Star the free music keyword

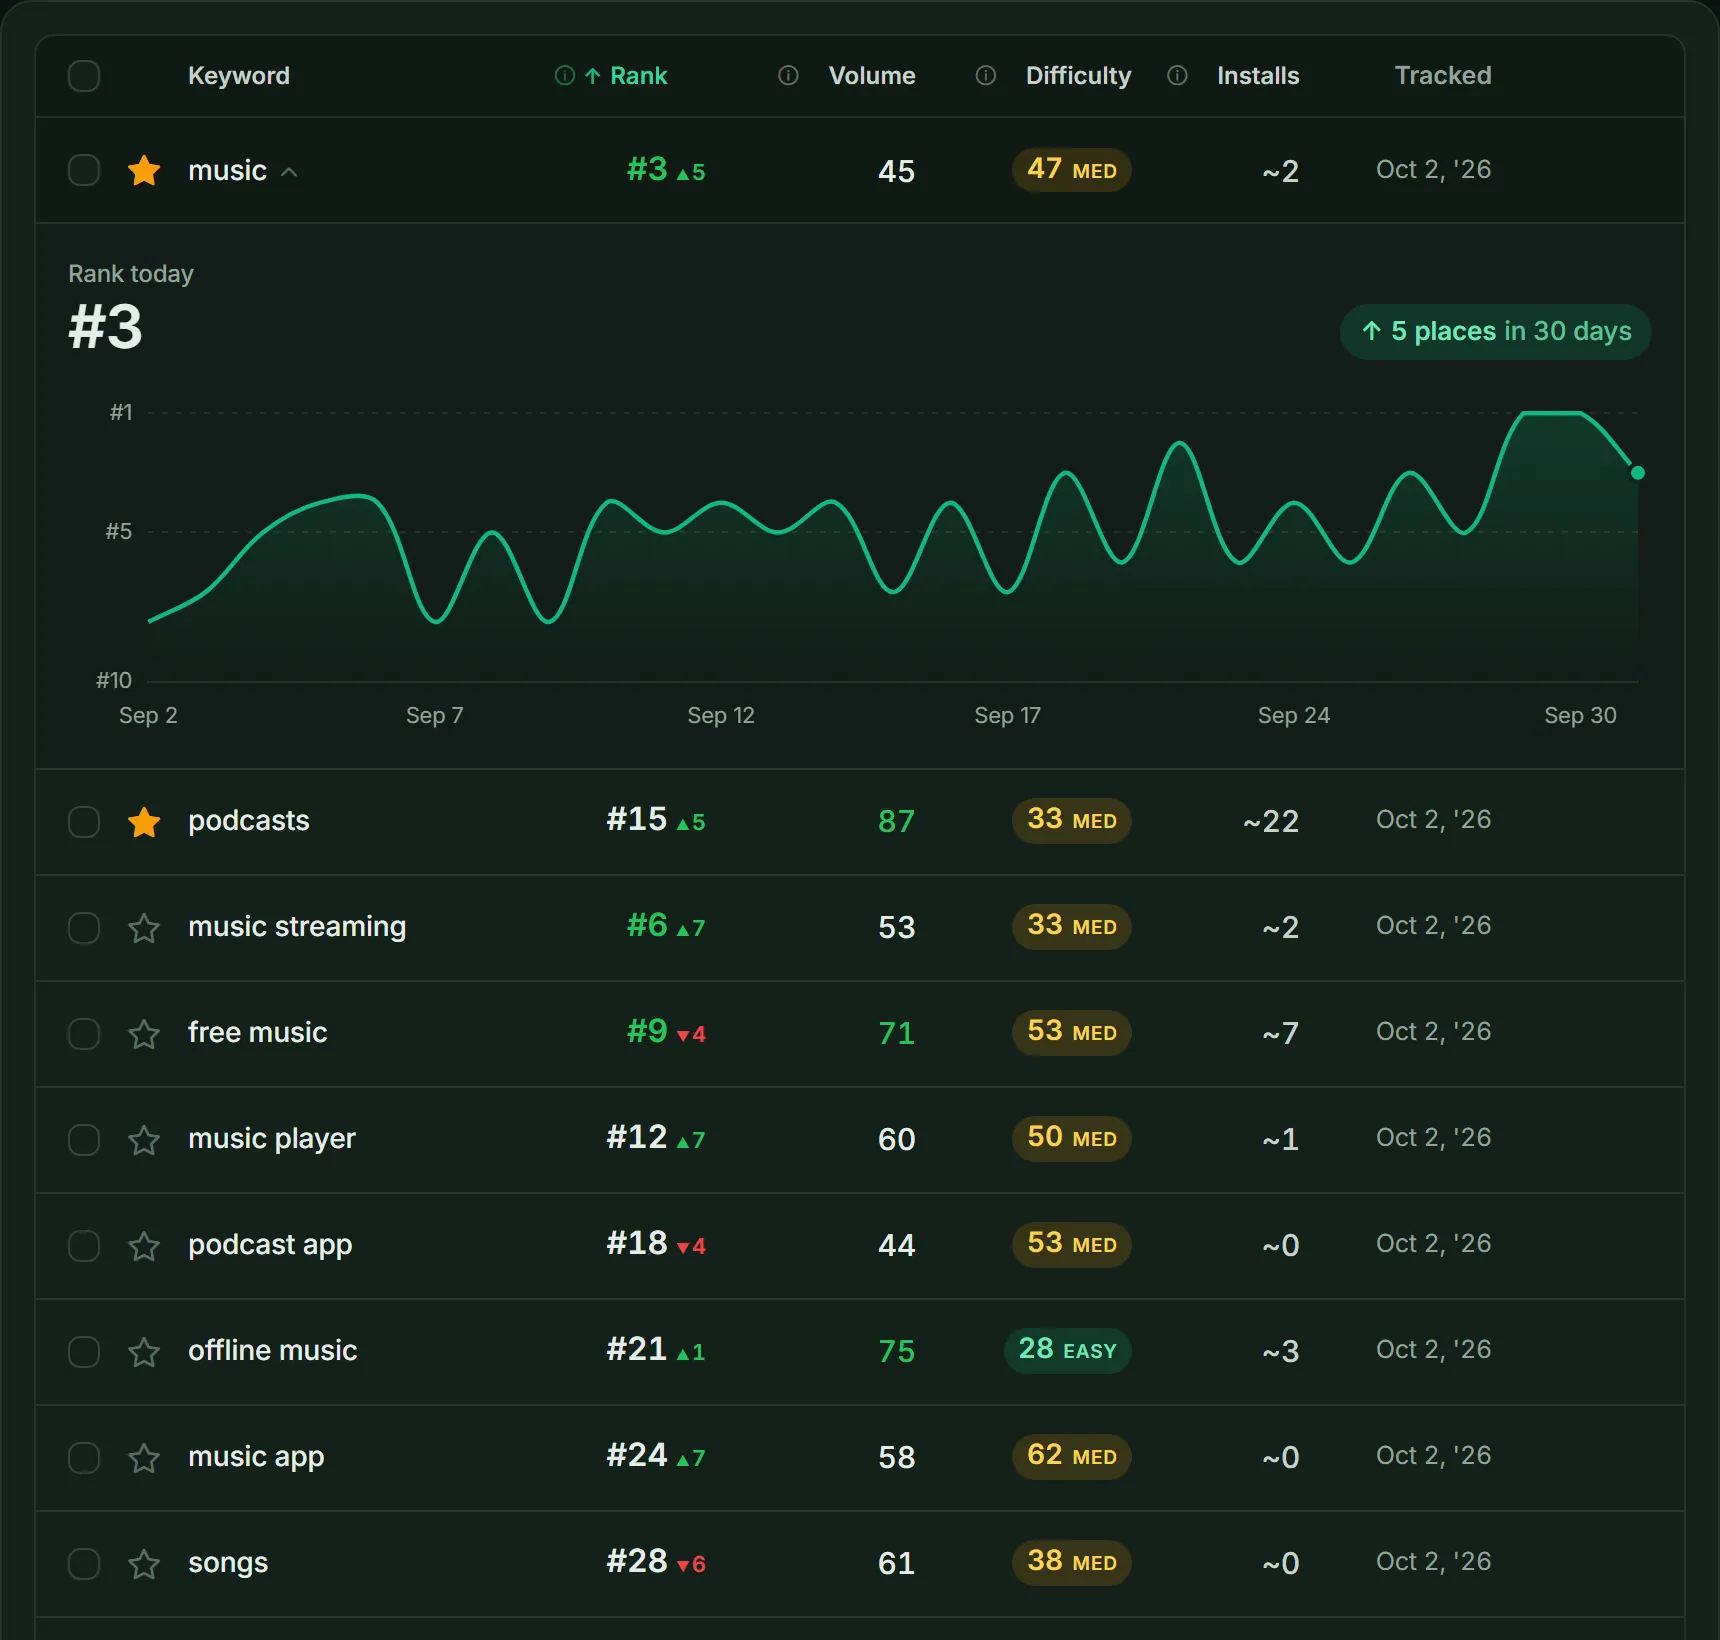point(144,1034)
